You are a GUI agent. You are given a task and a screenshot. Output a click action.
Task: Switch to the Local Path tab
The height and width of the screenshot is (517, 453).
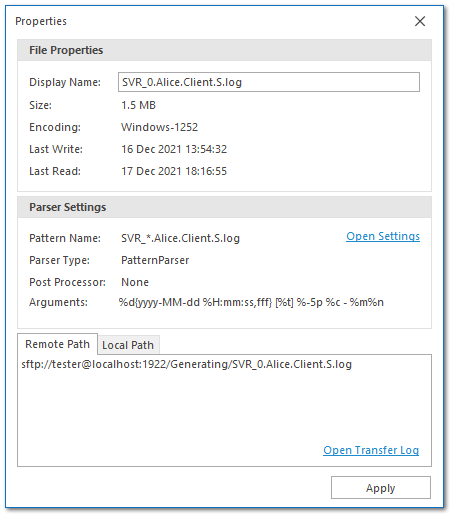pyautogui.click(x=128, y=345)
